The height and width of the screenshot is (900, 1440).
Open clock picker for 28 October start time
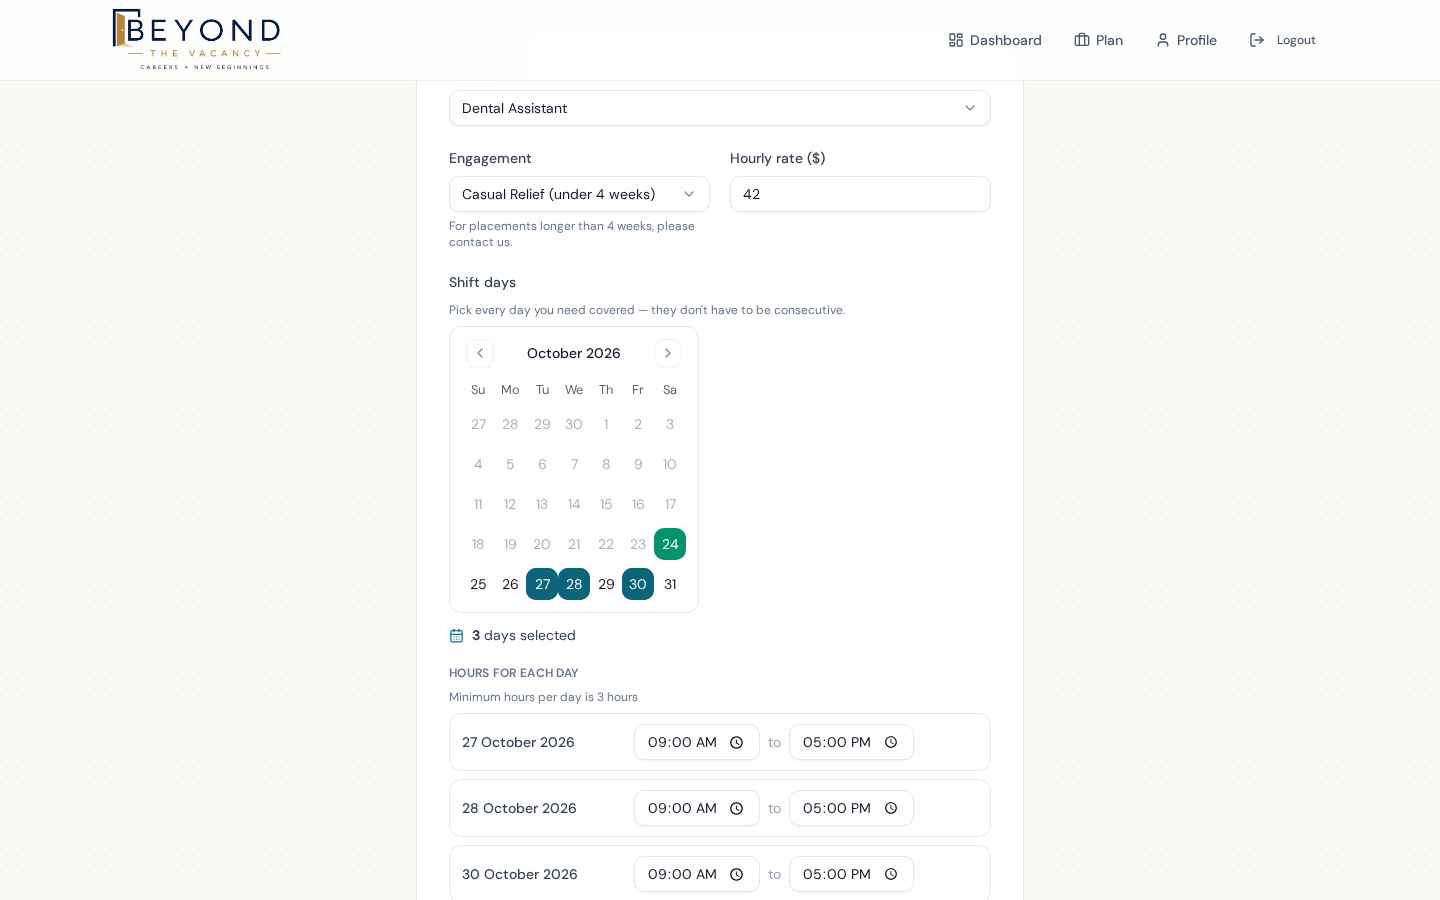pyautogui.click(x=737, y=808)
